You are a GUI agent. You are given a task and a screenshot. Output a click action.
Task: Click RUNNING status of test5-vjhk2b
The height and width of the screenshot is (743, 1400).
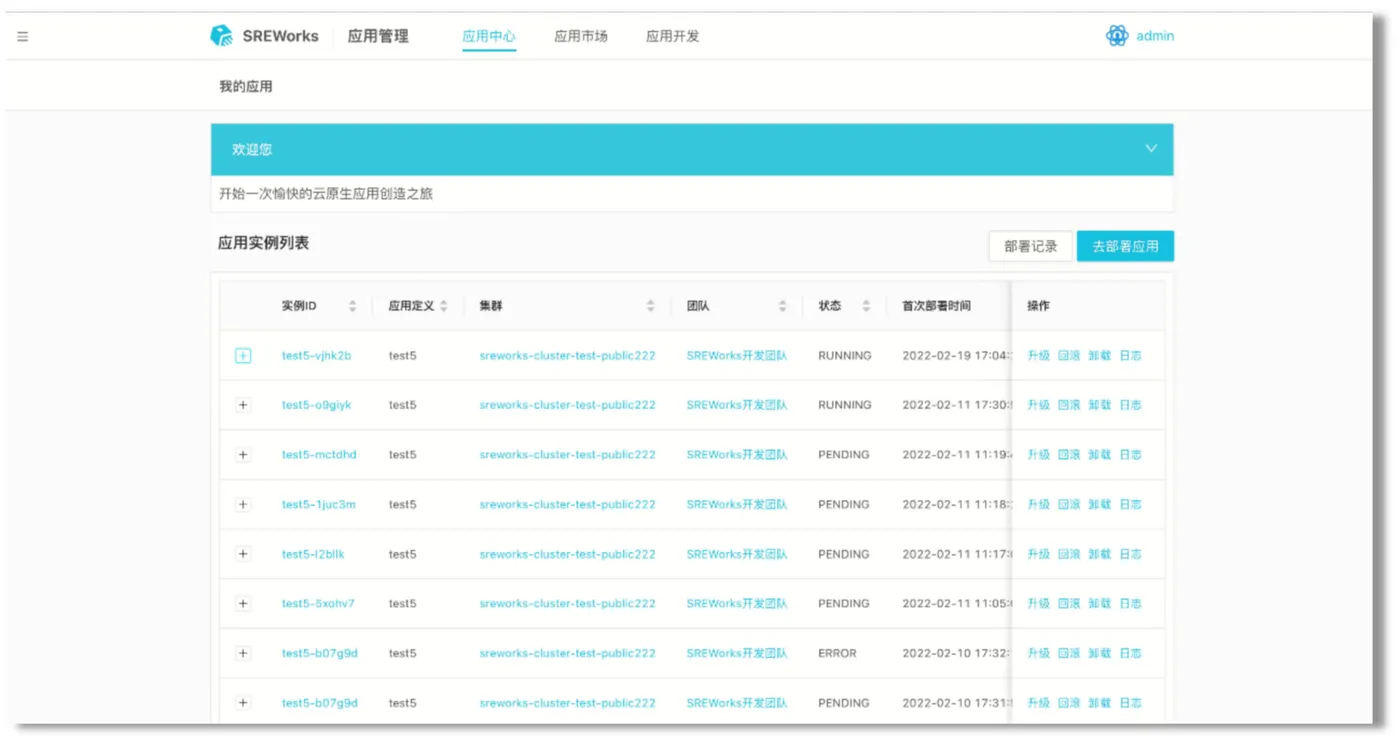coord(845,356)
